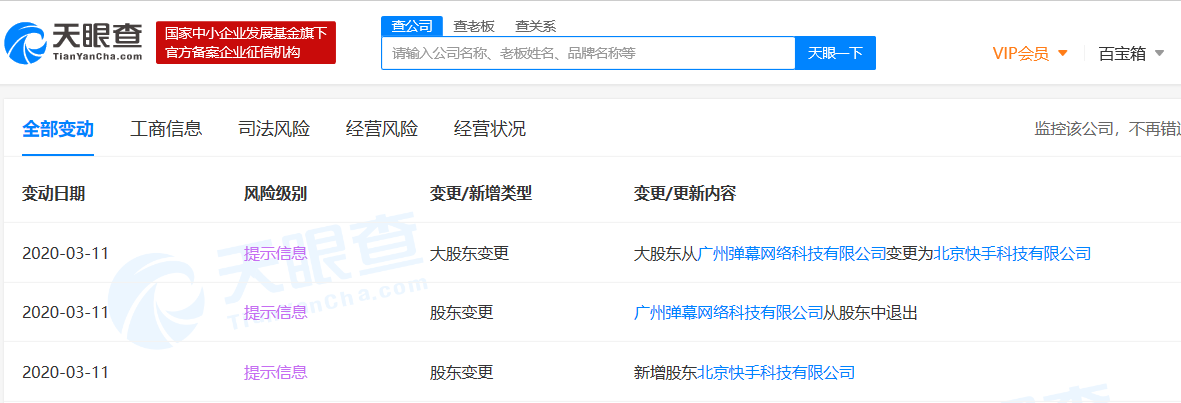Click 提示信息 in the 大股东变更 row
1181x403 pixels.
[x=276, y=253]
